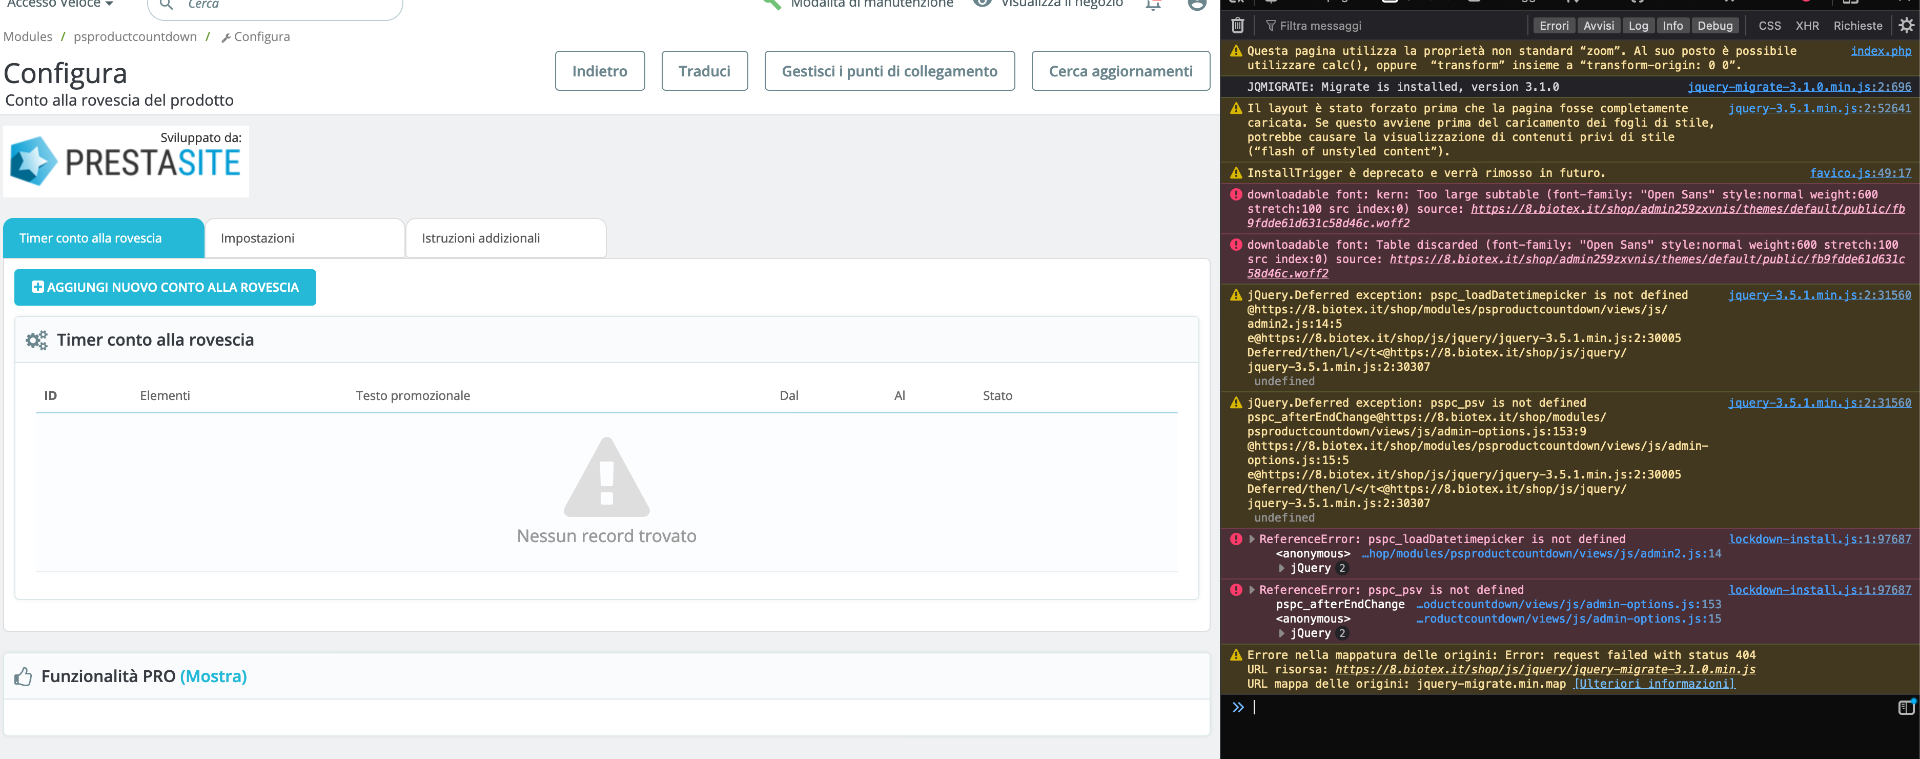Open index.php source link in console

(x=1881, y=51)
